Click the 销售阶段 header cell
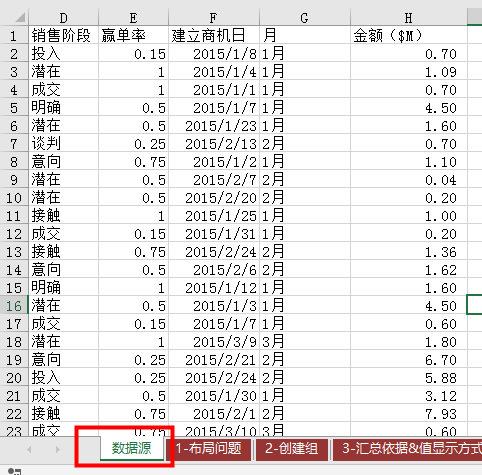This screenshot has width=482, height=475. (x=63, y=36)
